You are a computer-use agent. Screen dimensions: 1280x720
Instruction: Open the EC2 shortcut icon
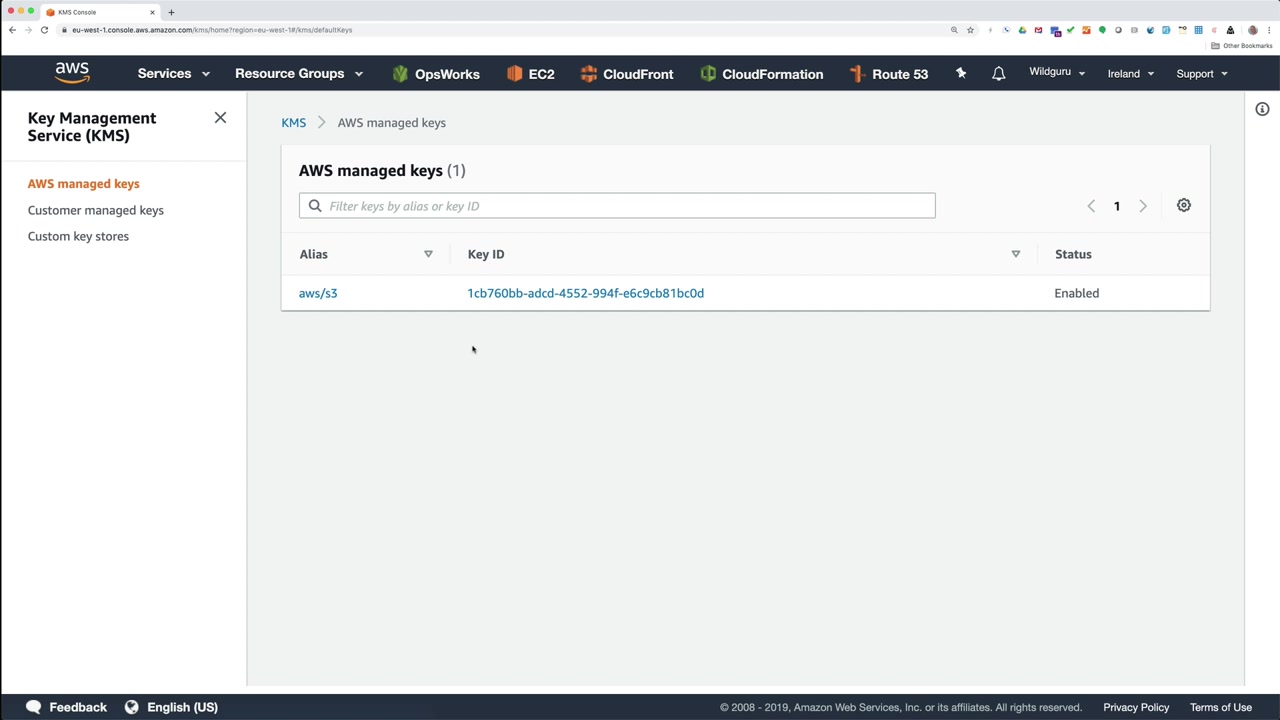click(514, 74)
